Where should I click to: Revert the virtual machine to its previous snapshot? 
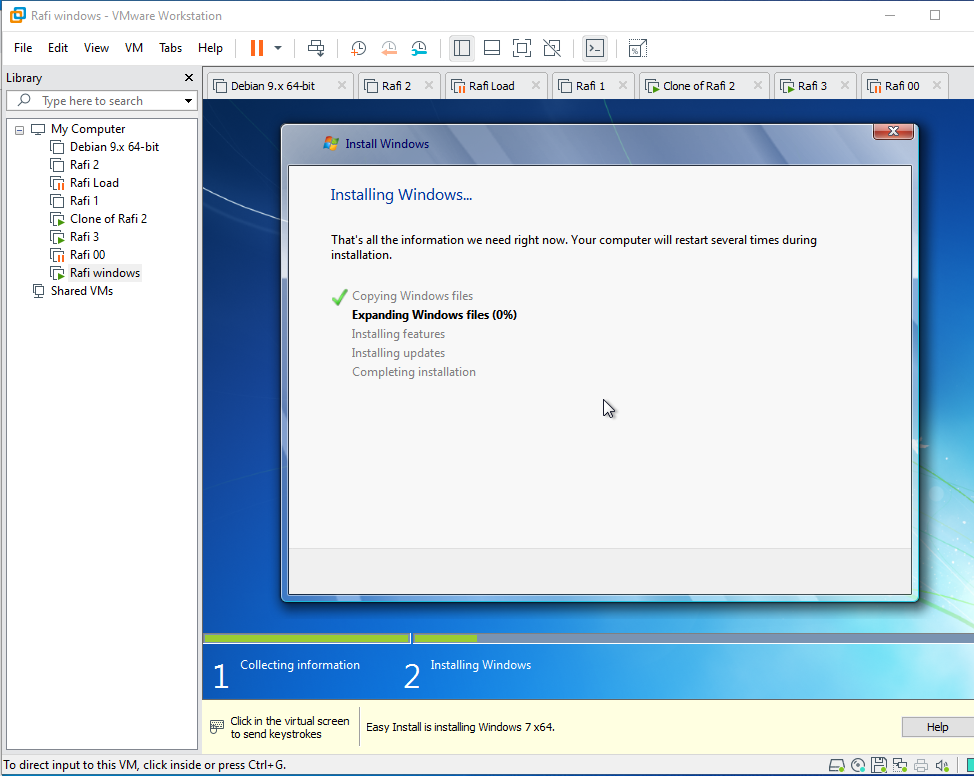389,48
